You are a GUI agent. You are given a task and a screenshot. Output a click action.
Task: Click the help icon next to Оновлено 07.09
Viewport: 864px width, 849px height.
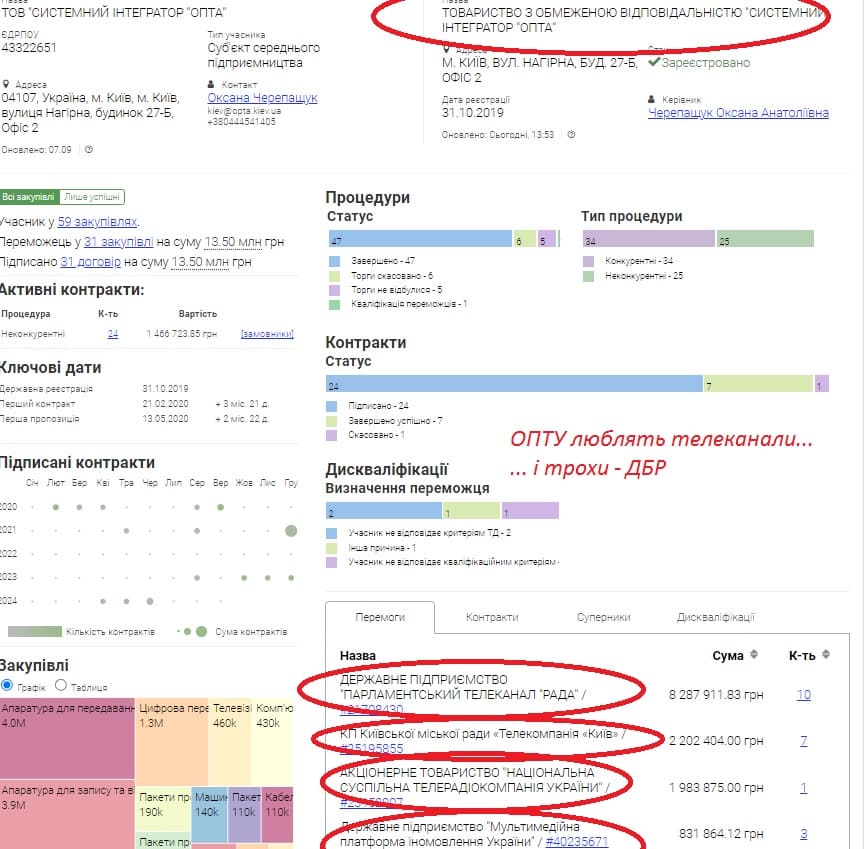pyautogui.click(x=89, y=150)
